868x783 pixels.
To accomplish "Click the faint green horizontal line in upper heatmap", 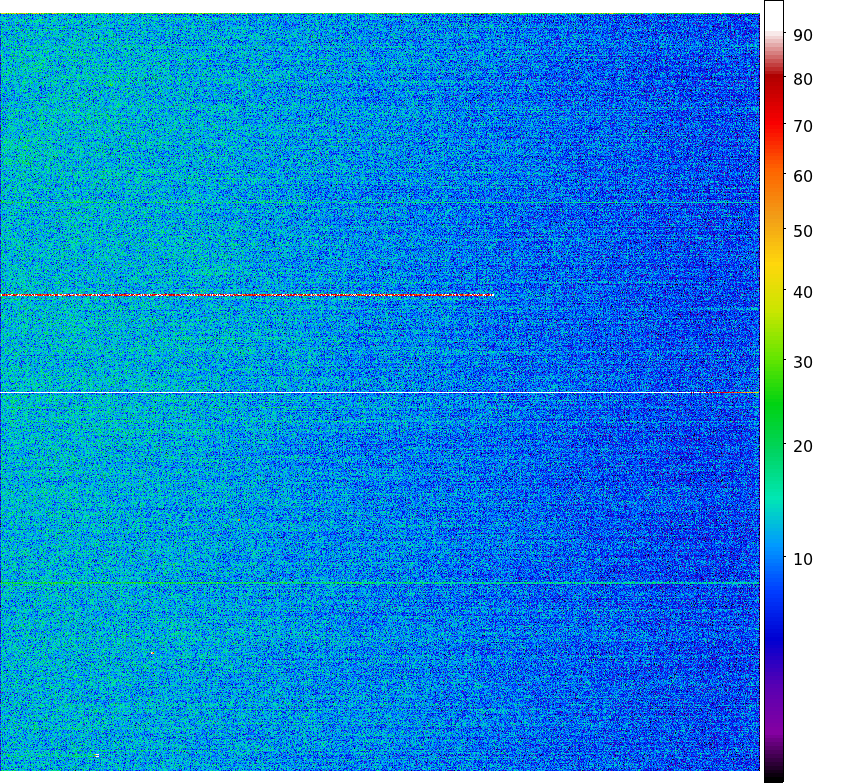I will [380, 203].
